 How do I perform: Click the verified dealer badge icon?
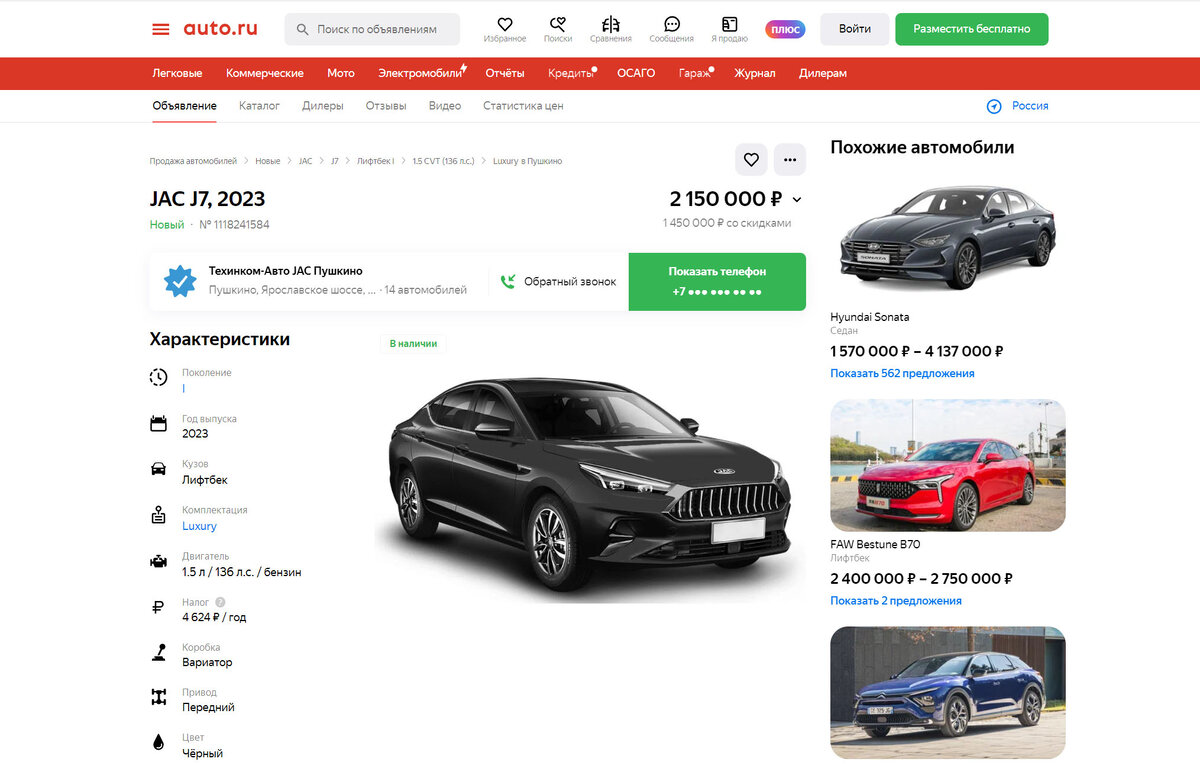pyautogui.click(x=180, y=282)
